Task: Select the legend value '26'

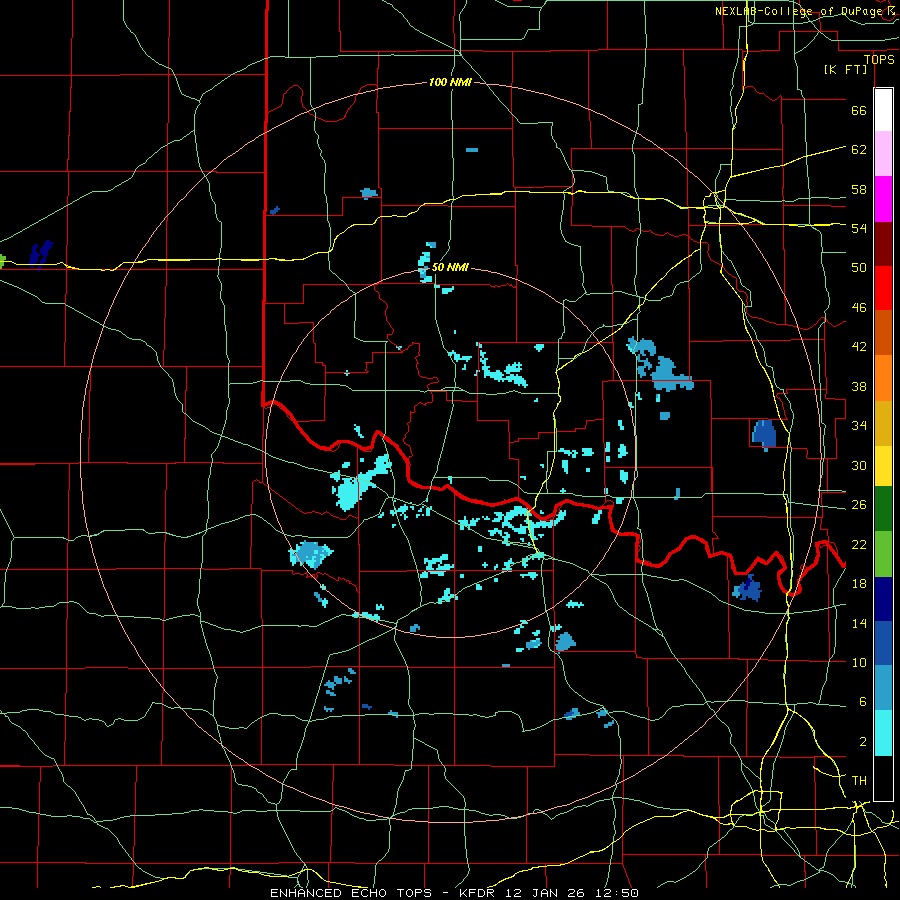Action: (x=859, y=505)
